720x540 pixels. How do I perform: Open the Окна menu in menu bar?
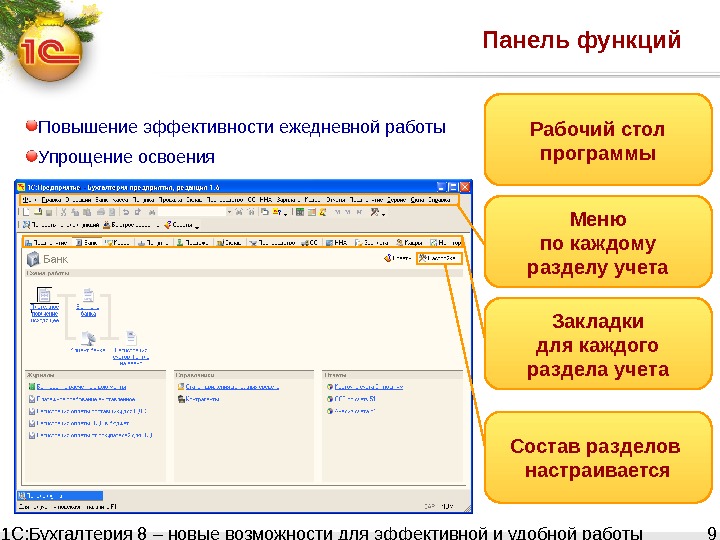(x=417, y=200)
